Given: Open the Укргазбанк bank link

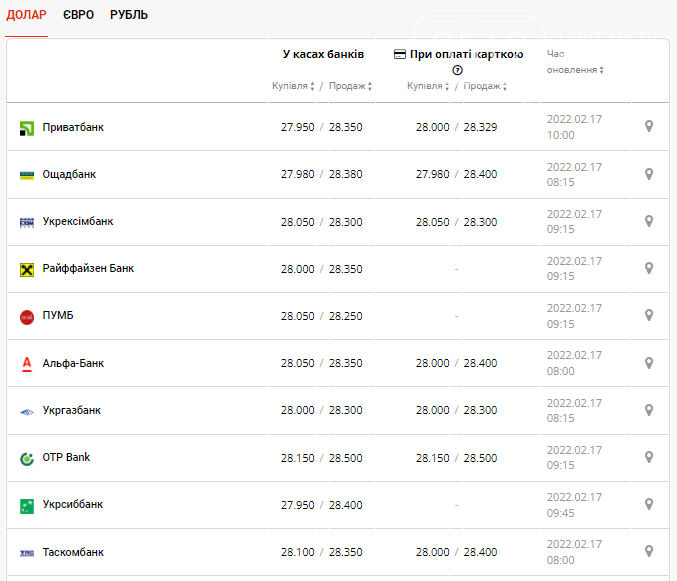Looking at the screenshot, I should pyautogui.click(x=72, y=410).
